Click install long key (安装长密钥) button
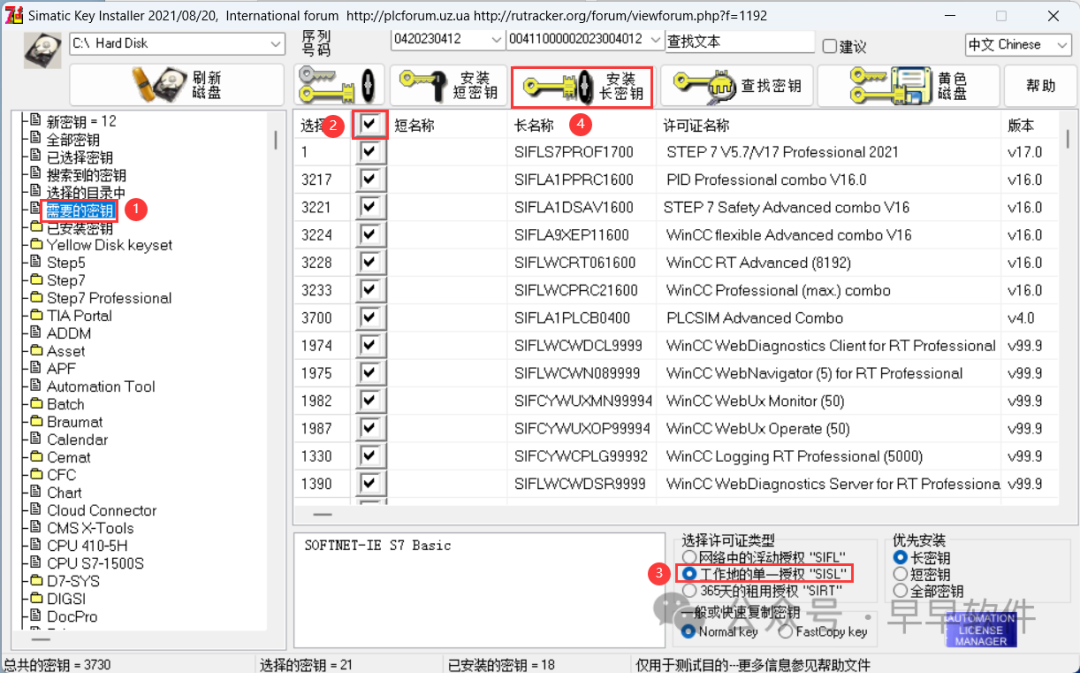Screen dimensions: 1080x673 click(x=582, y=87)
